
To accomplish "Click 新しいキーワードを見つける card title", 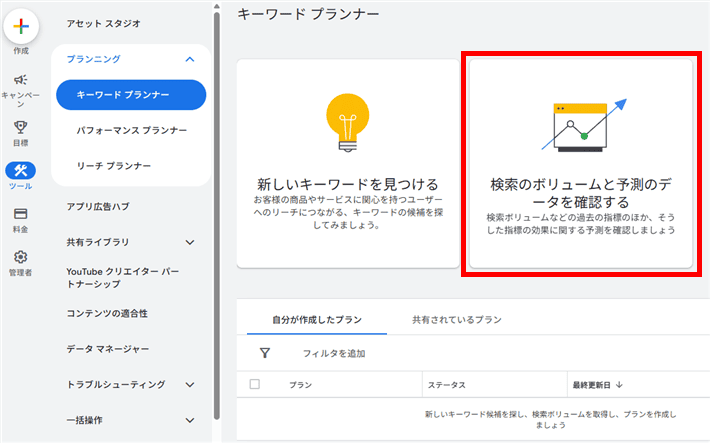I will pyautogui.click(x=348, y=184).
